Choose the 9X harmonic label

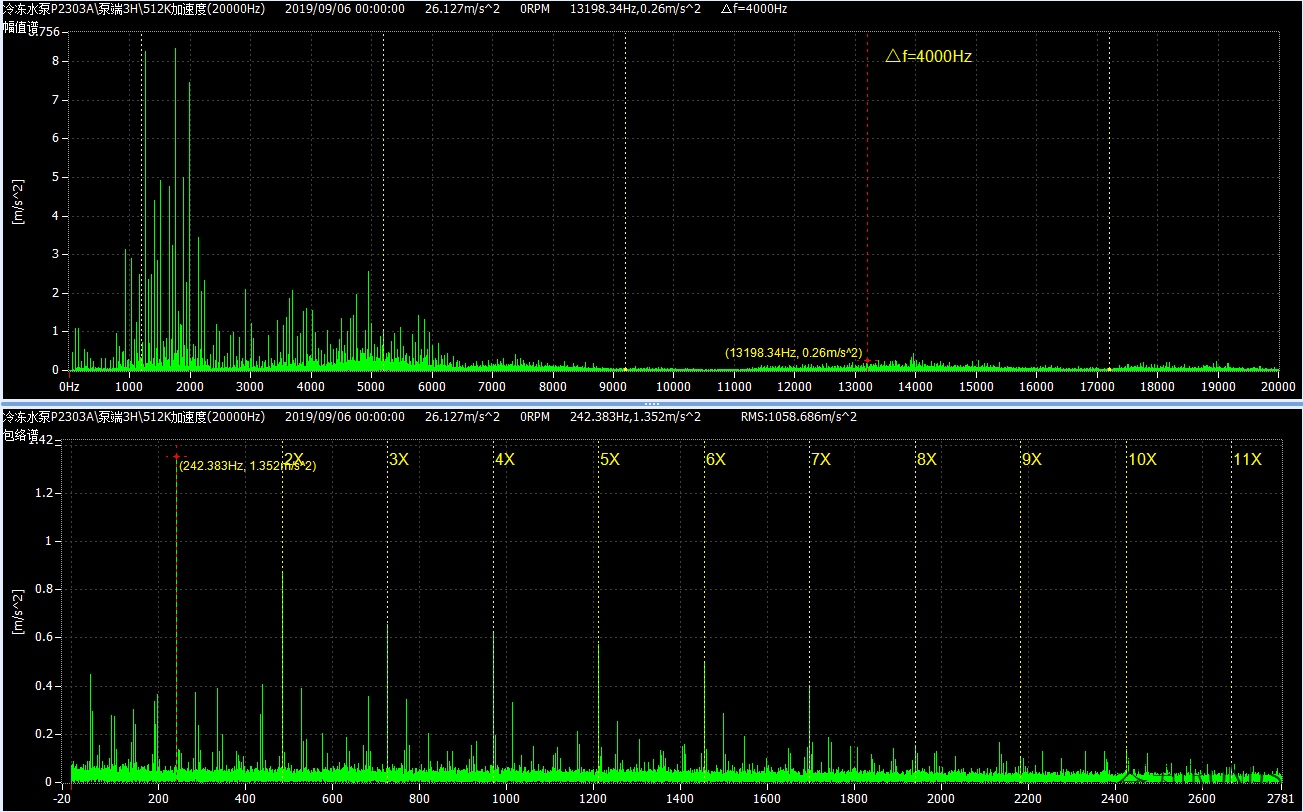pos(1032,460)
